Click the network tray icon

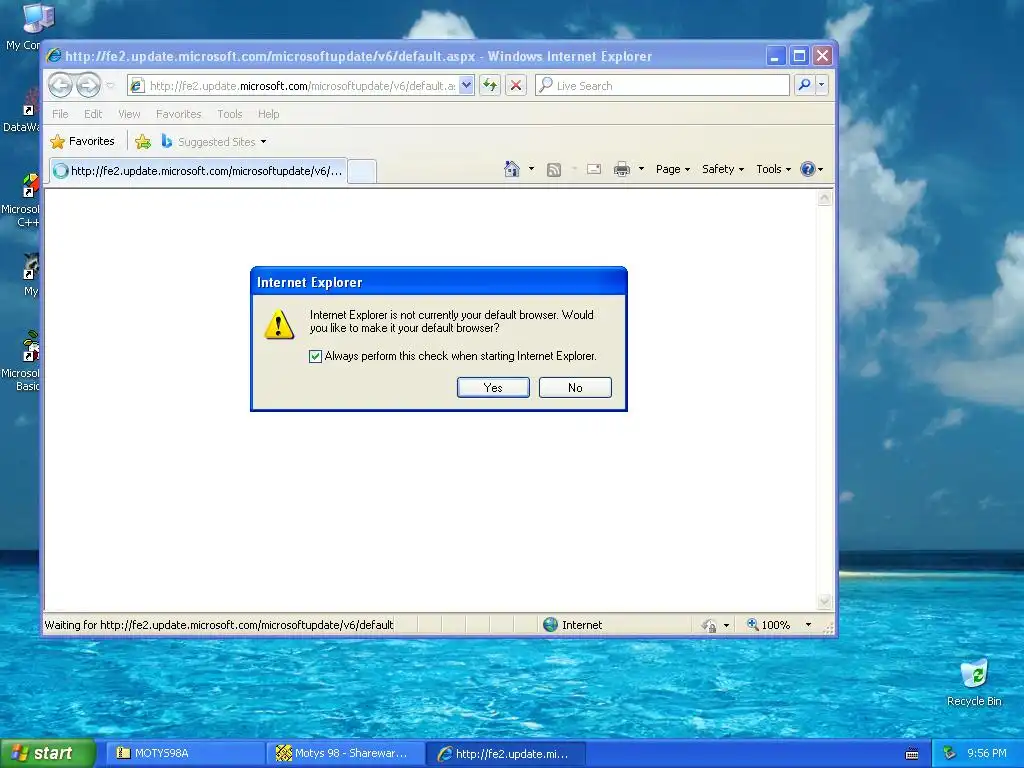(x=950, y=754)
